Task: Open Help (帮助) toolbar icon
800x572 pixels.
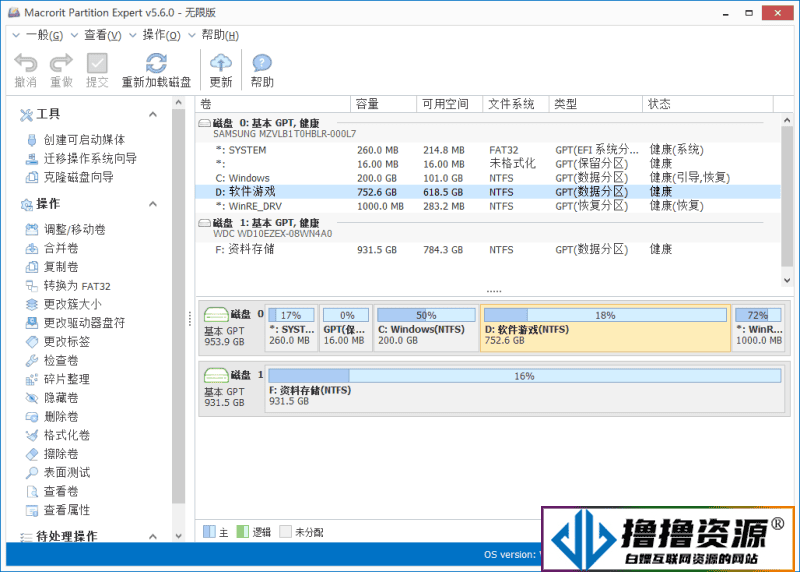Action: click(262, 63)
